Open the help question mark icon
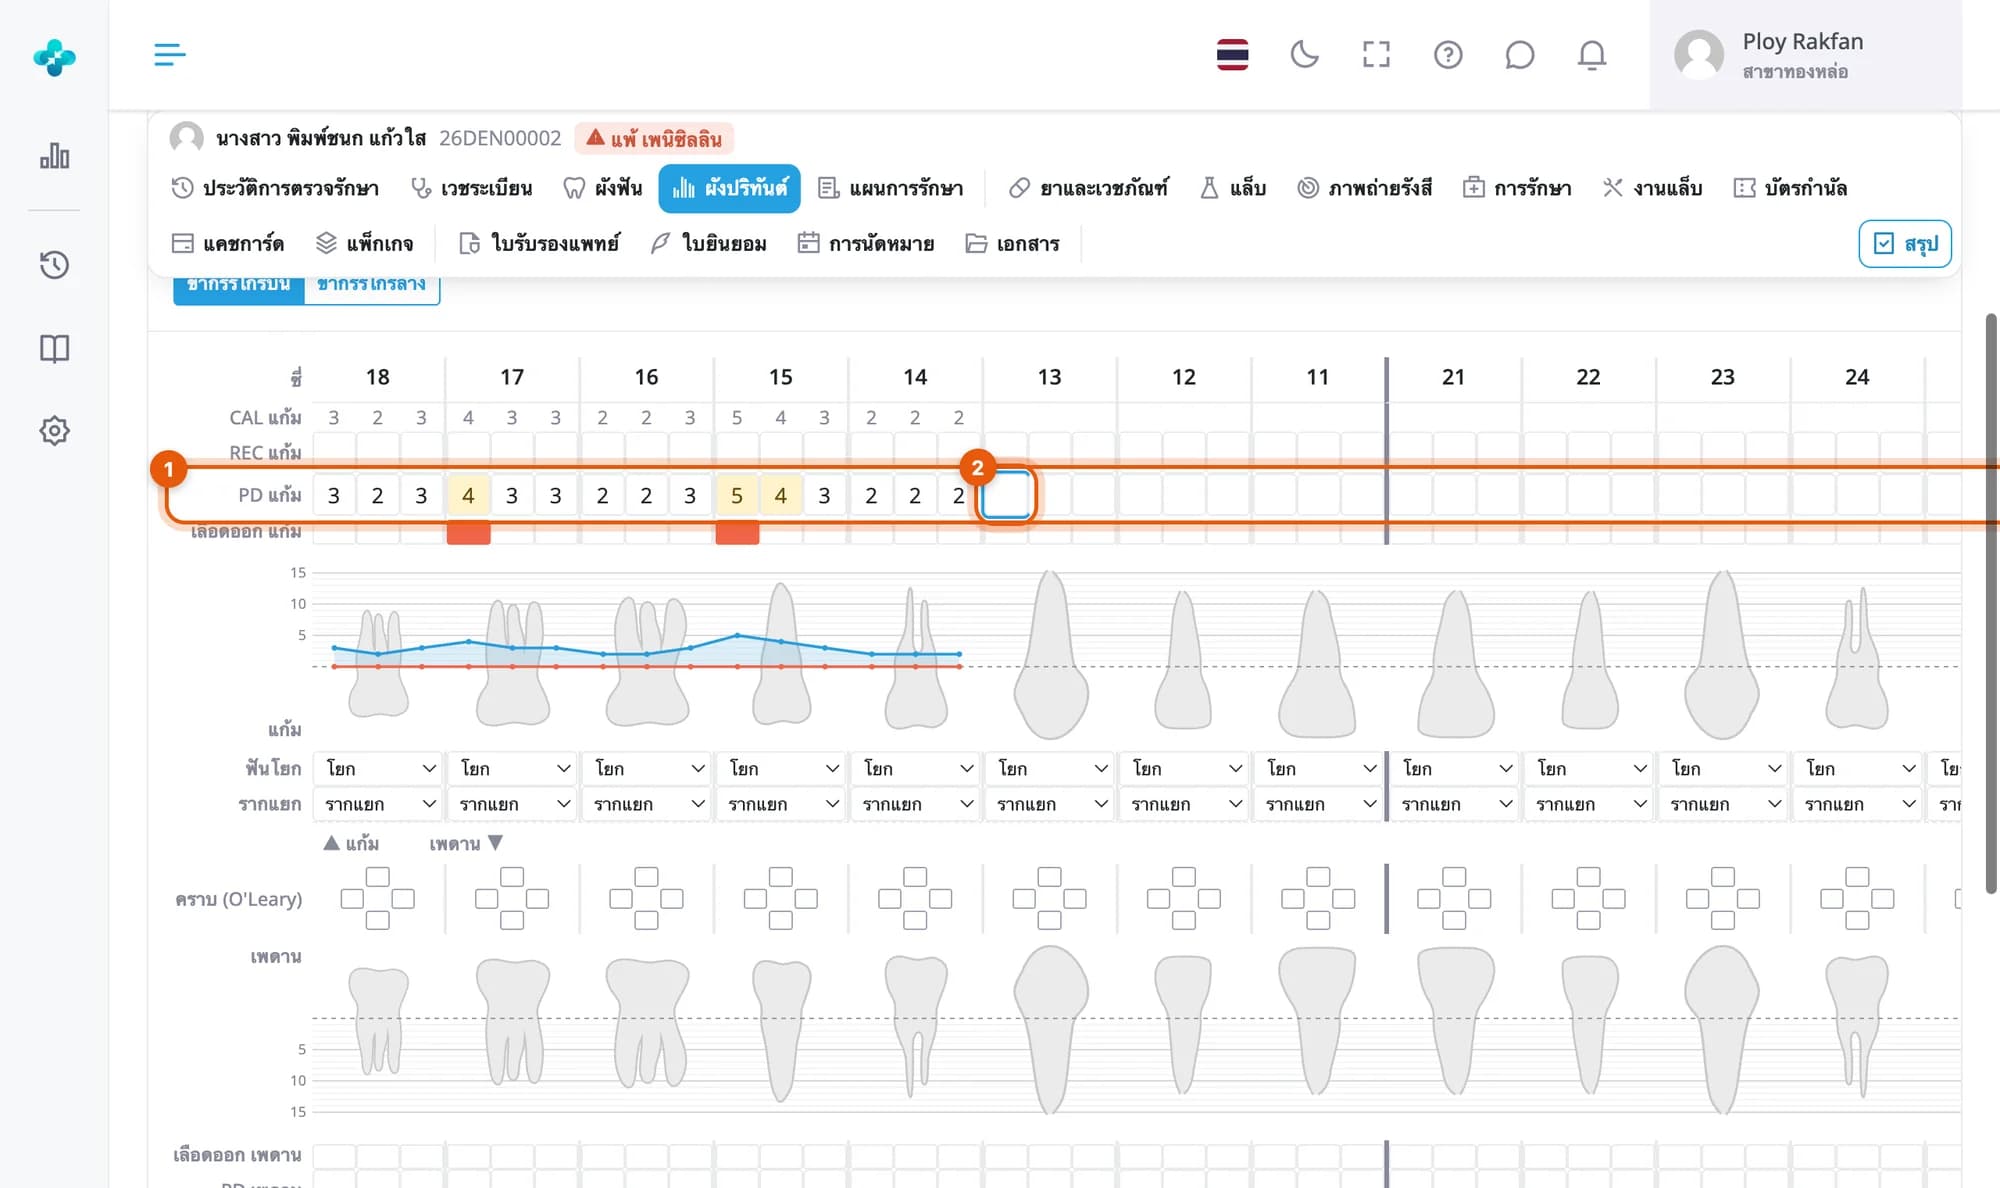2000x1188 pixels. pos(1448,54)
